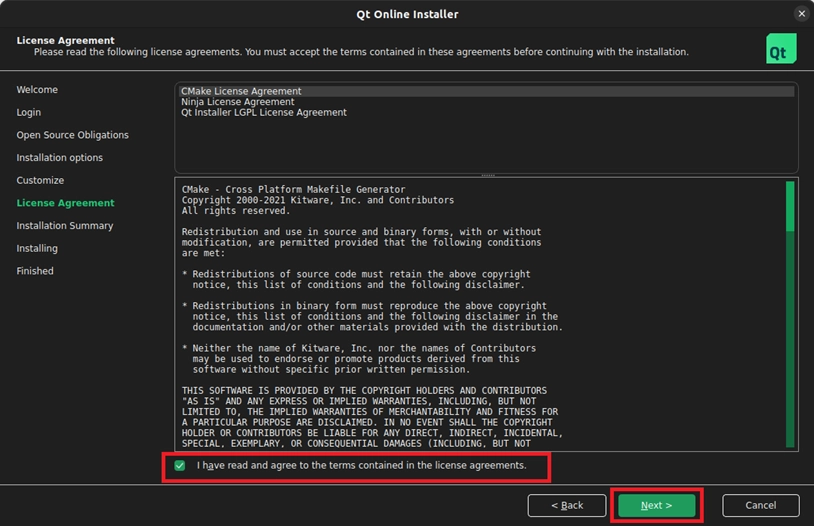
Task: Click the splitter handle between license panes
Action: pos(487,175)
